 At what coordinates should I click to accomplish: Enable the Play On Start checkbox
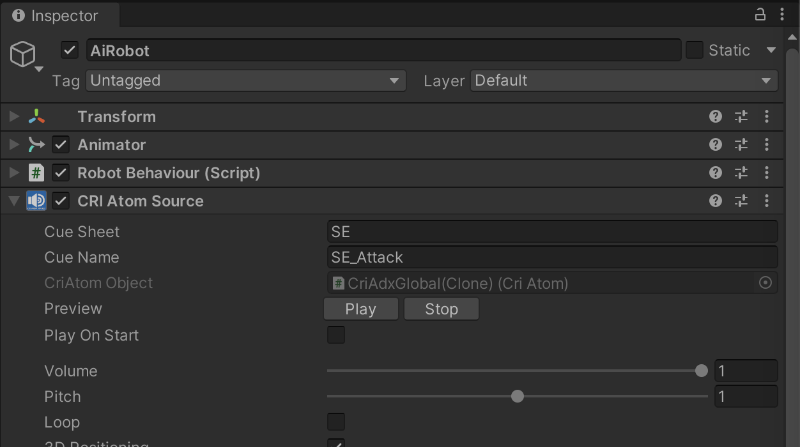(336, 335)
